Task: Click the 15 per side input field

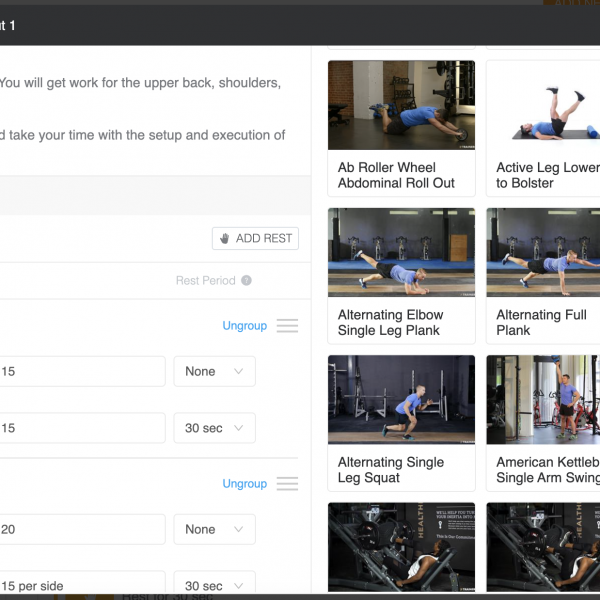Action: tap(82, 584)
